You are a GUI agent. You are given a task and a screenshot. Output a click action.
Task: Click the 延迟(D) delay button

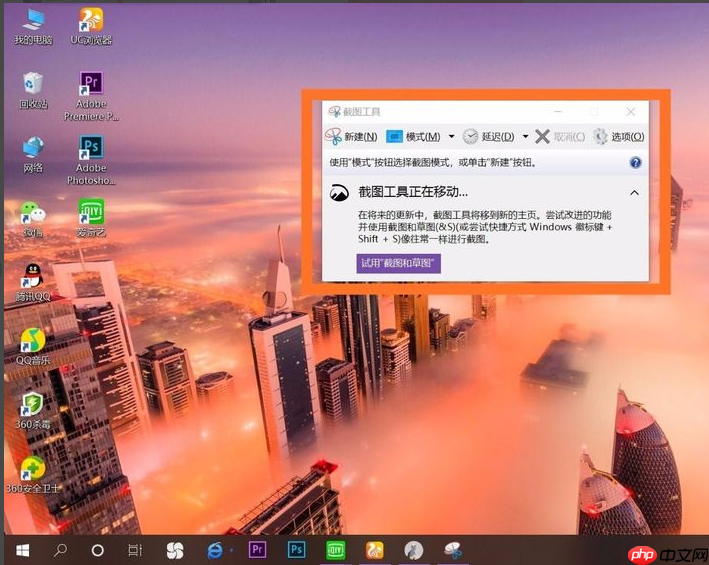pyautogui.click(x=489, y=136)
